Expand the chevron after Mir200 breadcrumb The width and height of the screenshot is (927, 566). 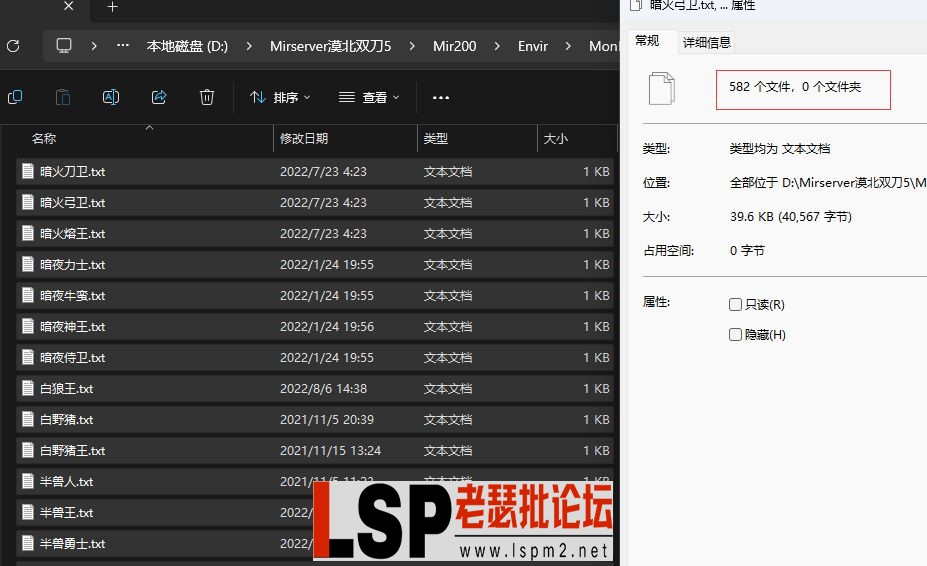(x=497, y=46)
